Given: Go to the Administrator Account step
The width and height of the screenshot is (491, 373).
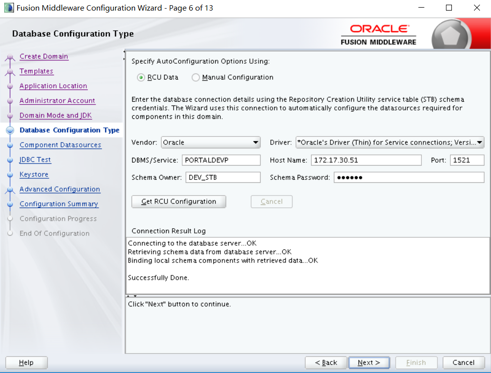Looking at the screenshot, I should click(57, 100).
